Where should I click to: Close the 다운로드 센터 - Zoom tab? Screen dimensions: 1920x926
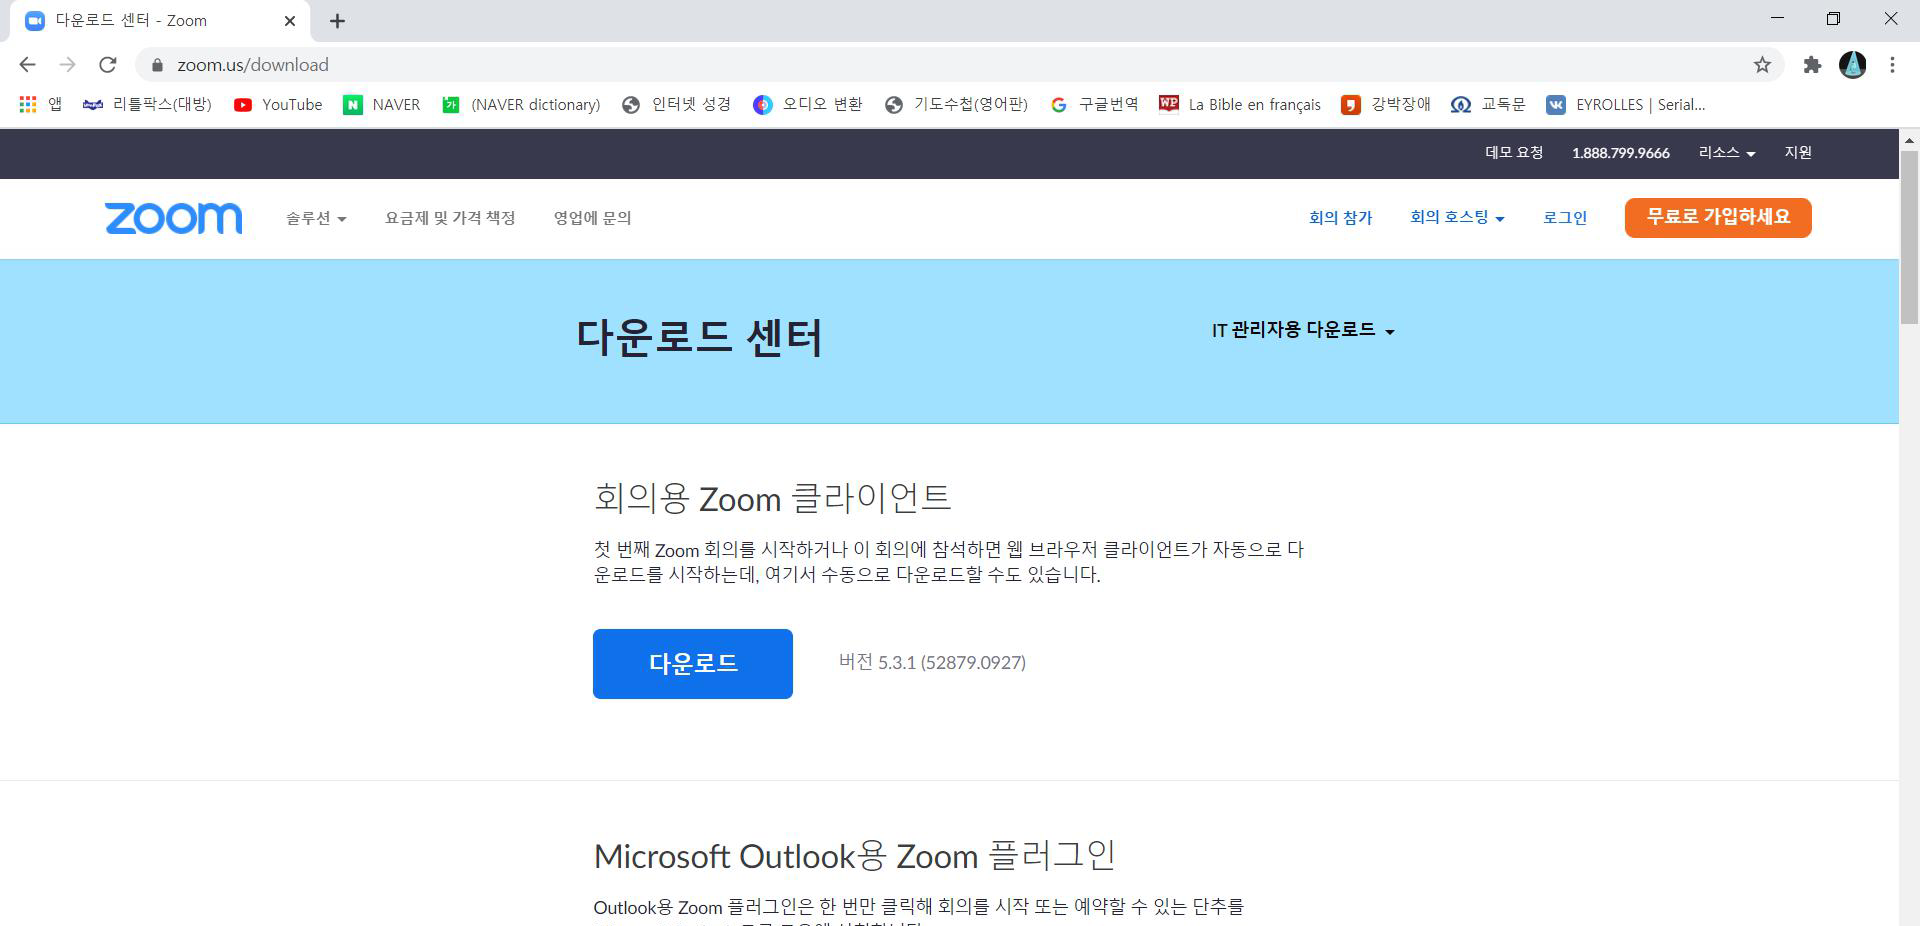(x=290, y=21)
